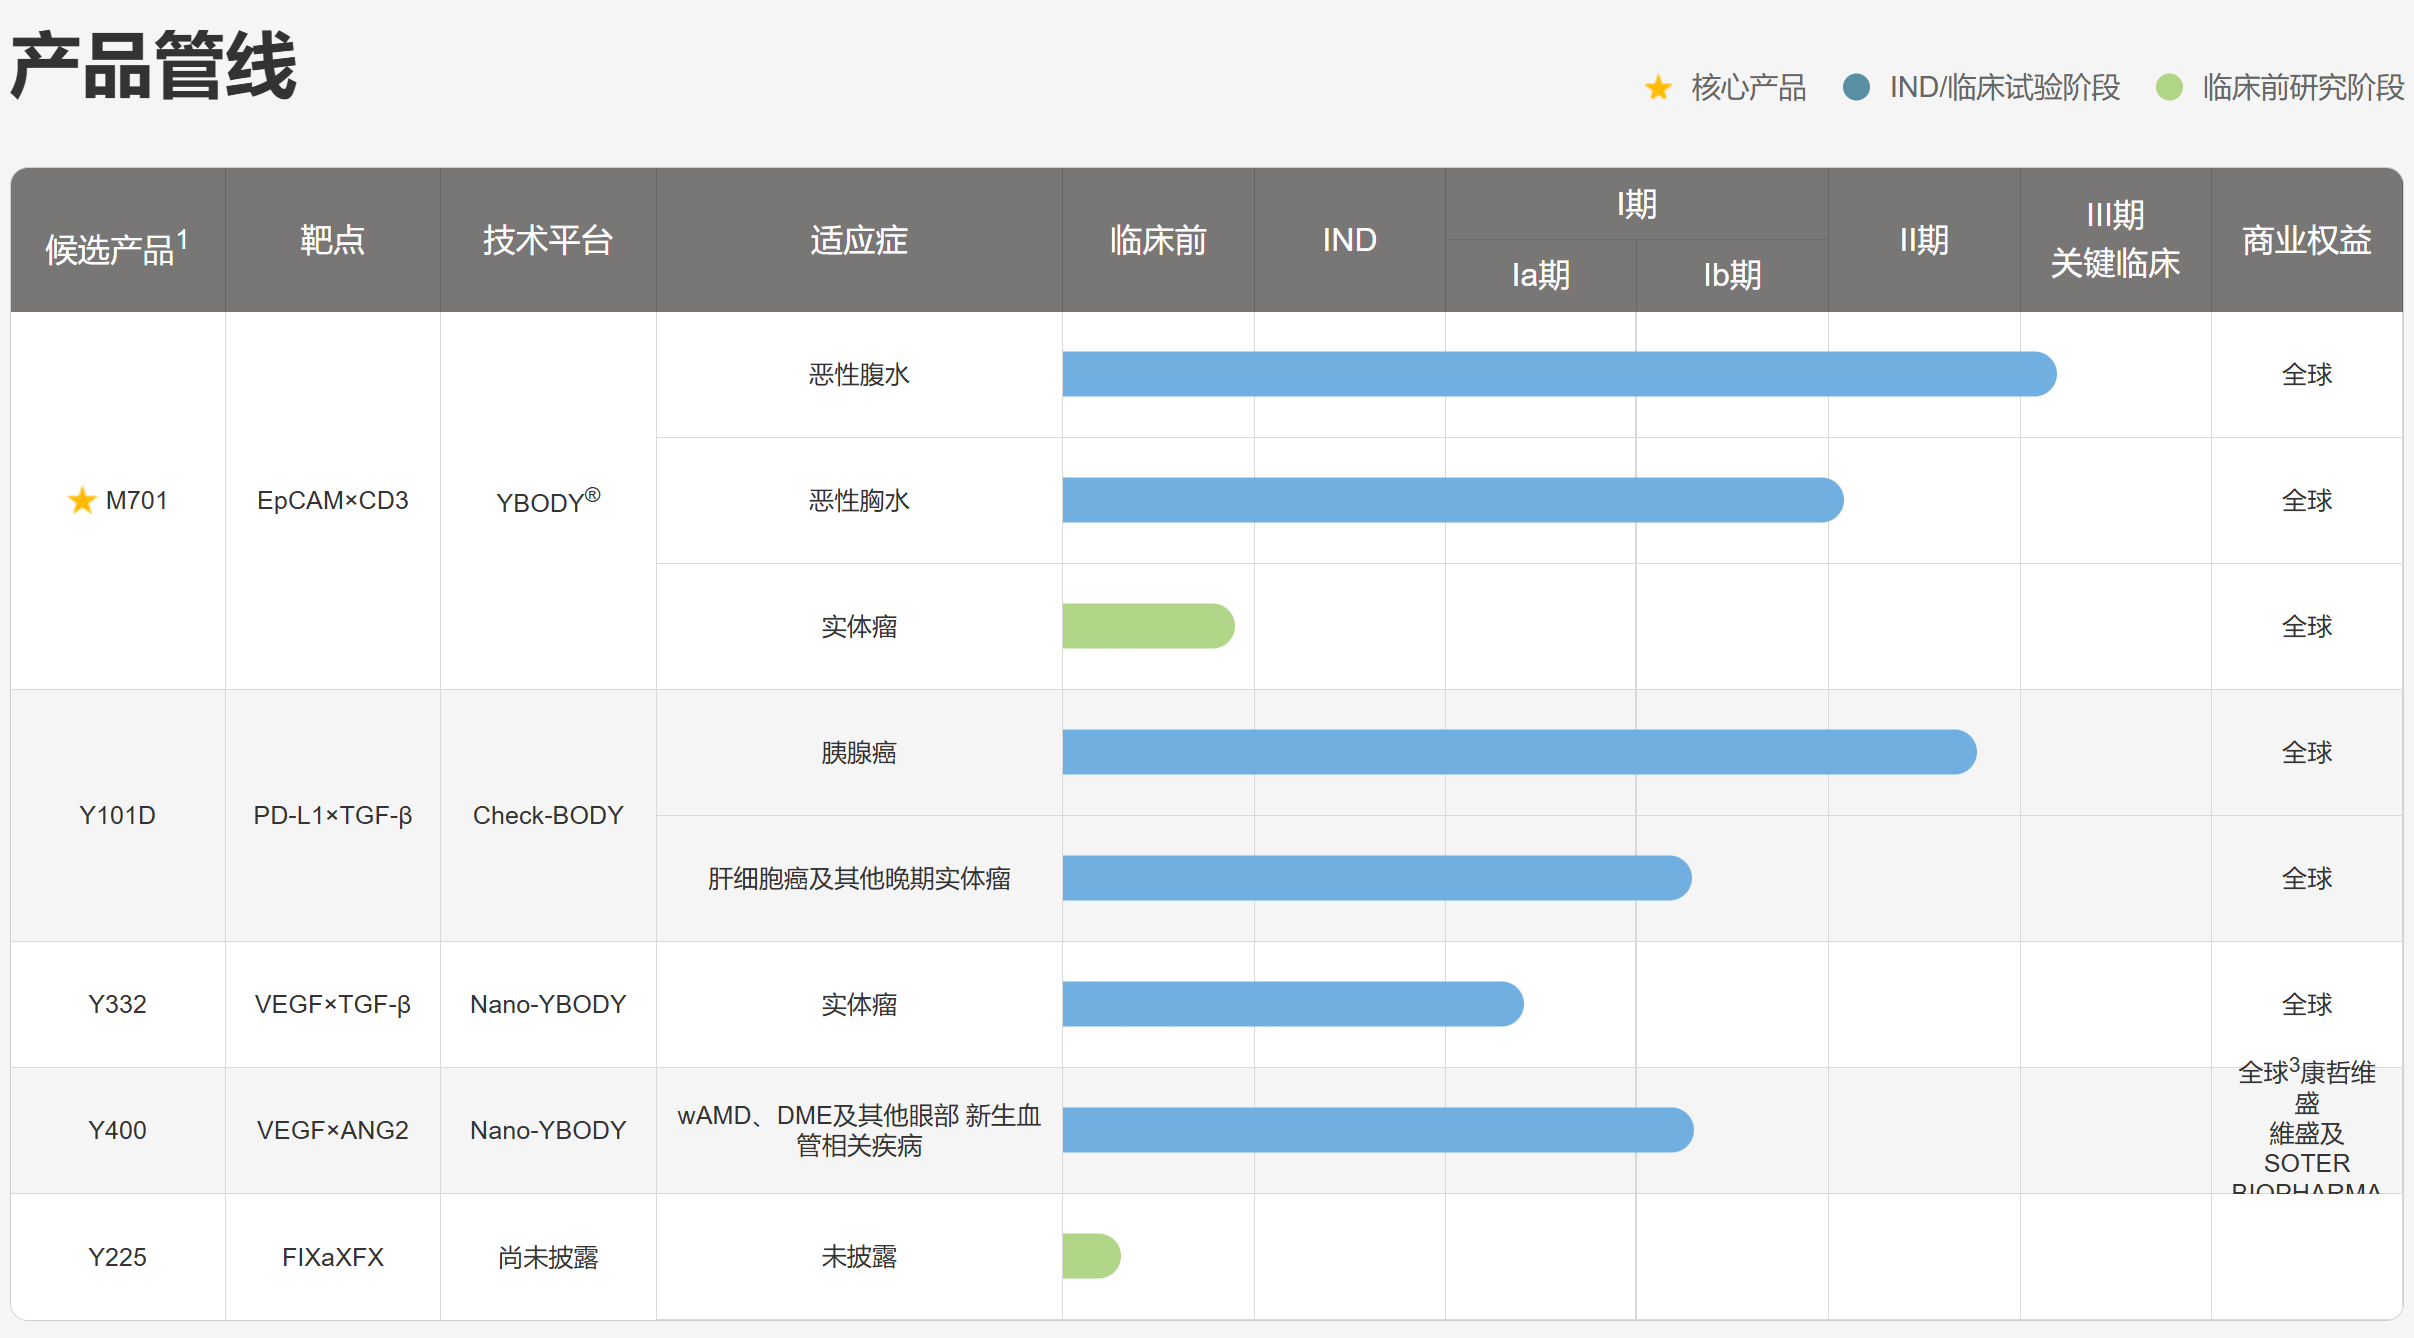Click the Y101D product name

(x=117, y=815)
